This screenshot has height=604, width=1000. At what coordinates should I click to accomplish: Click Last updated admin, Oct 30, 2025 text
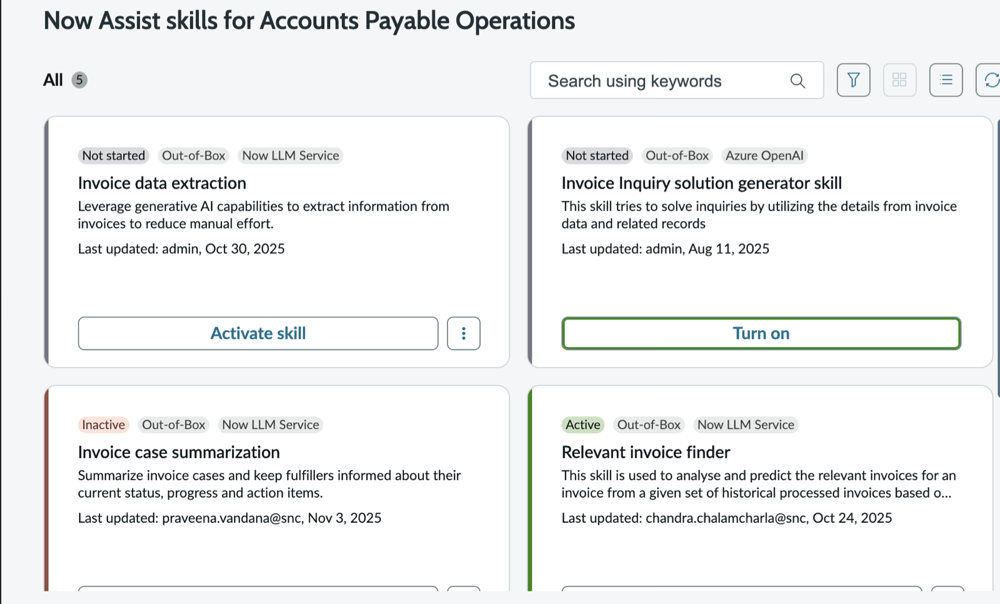coord(181,249)
